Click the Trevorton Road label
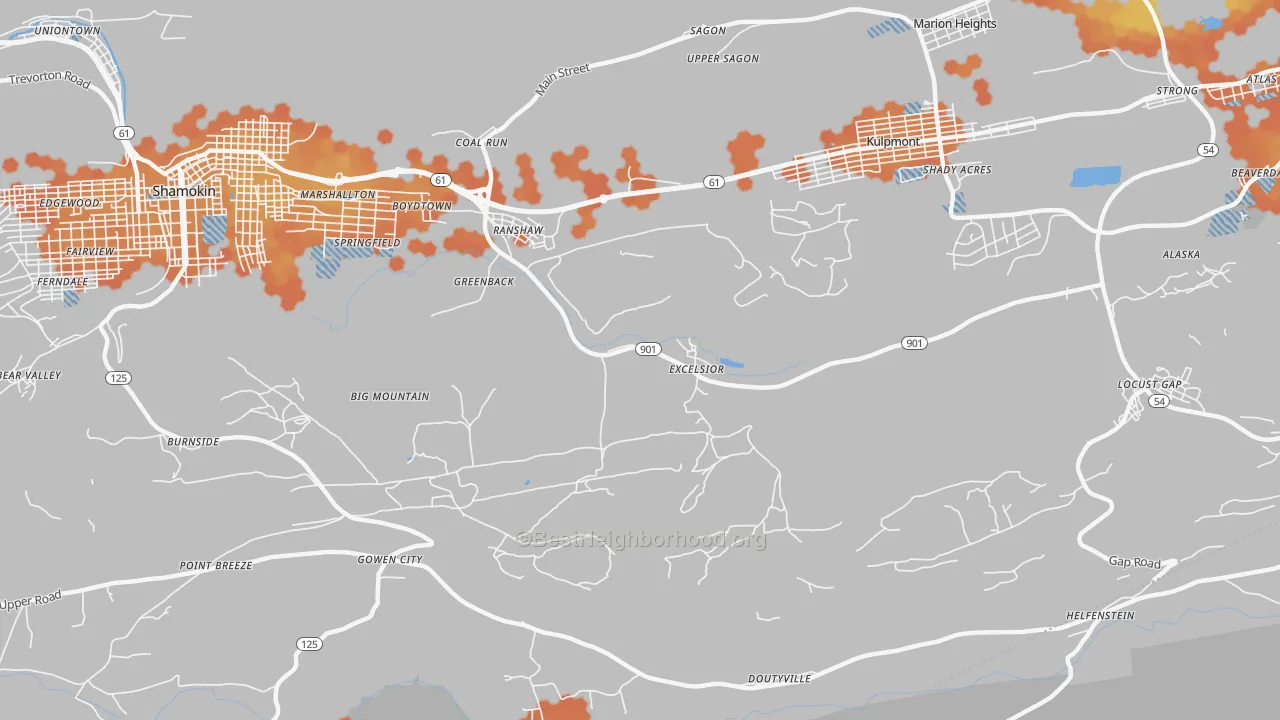 coord(49,79)
